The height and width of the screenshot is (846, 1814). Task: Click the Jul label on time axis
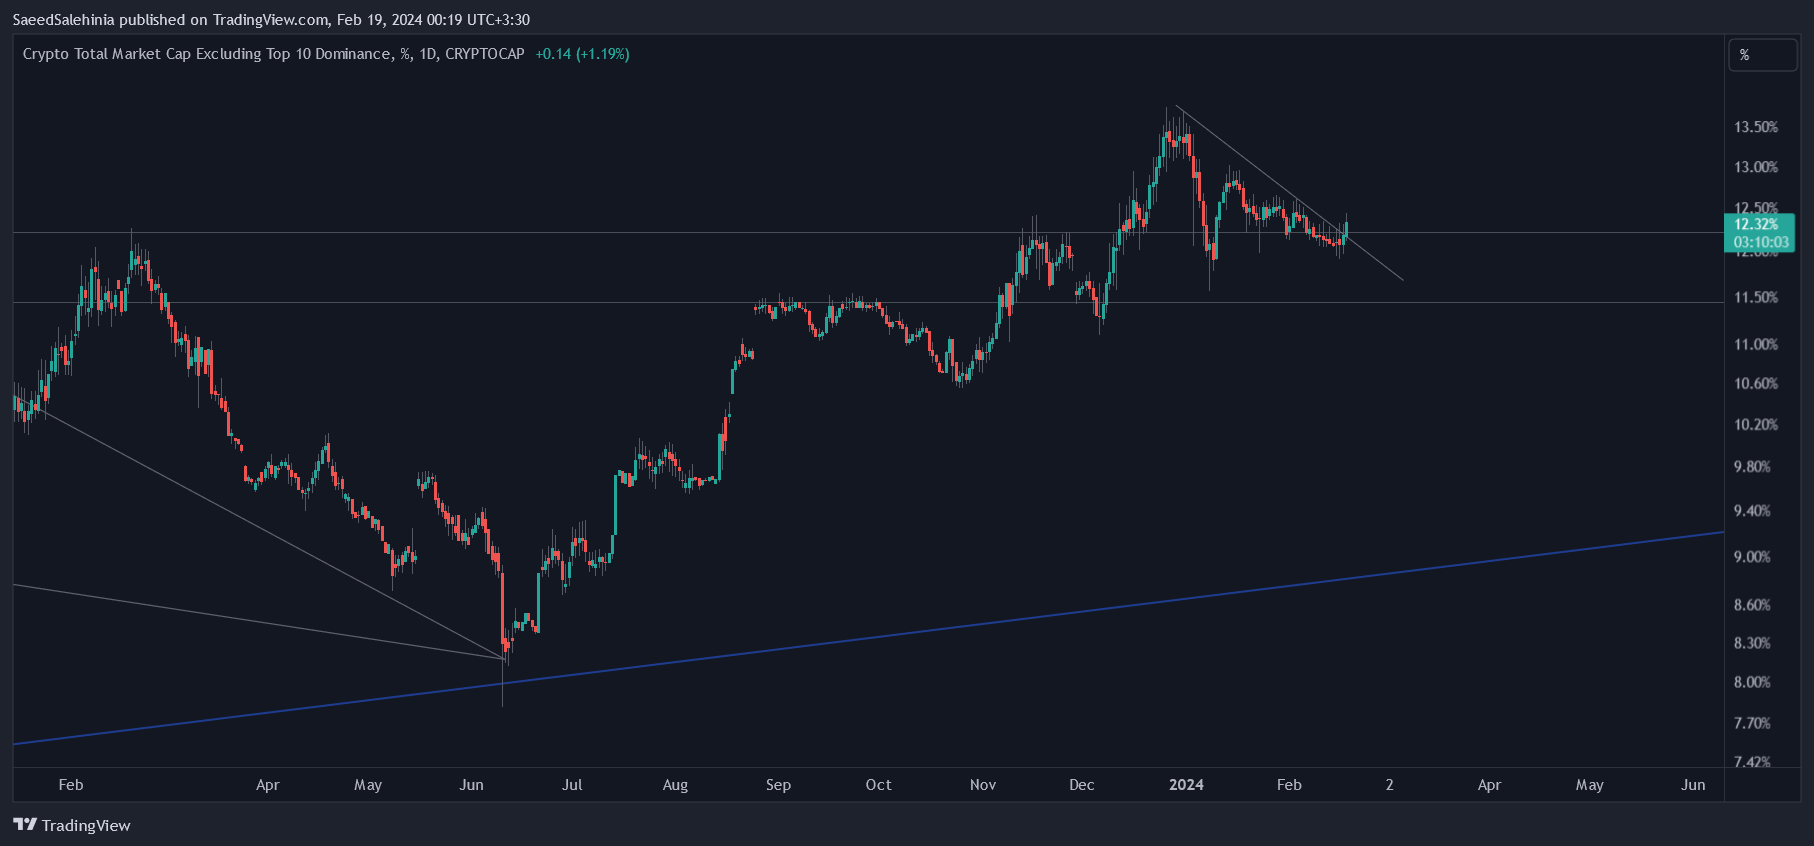pyautogui.click(x=572, y=785)
